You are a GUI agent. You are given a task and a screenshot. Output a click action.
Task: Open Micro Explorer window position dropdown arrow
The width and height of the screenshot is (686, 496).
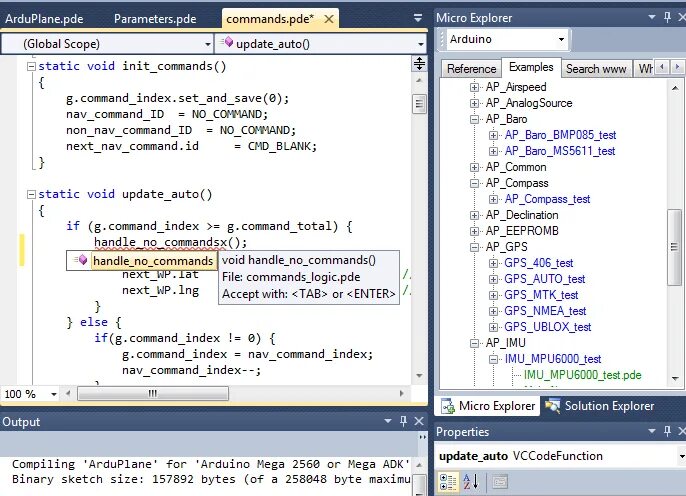pyautogui.click(x=651, y=17)
